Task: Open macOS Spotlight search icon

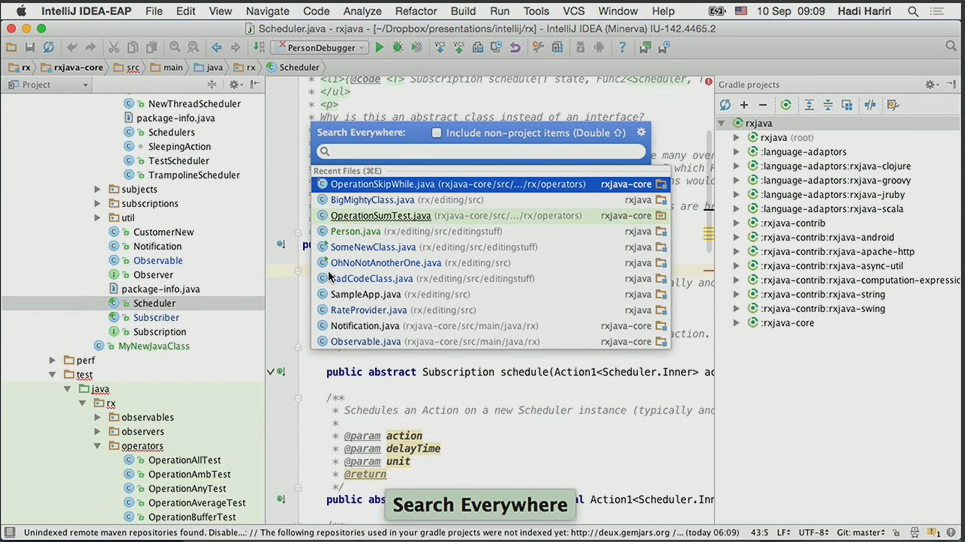Action: [913, 11]
